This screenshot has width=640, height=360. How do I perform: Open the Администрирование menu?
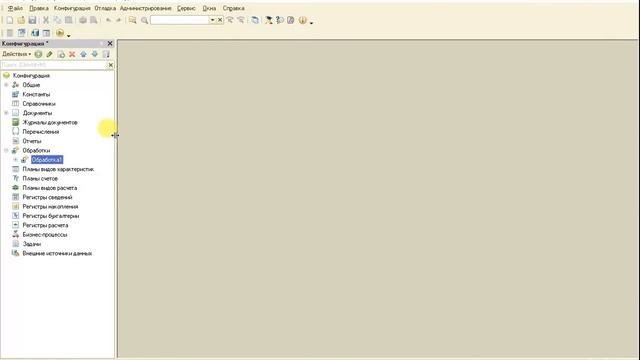(x=146, y=8)
